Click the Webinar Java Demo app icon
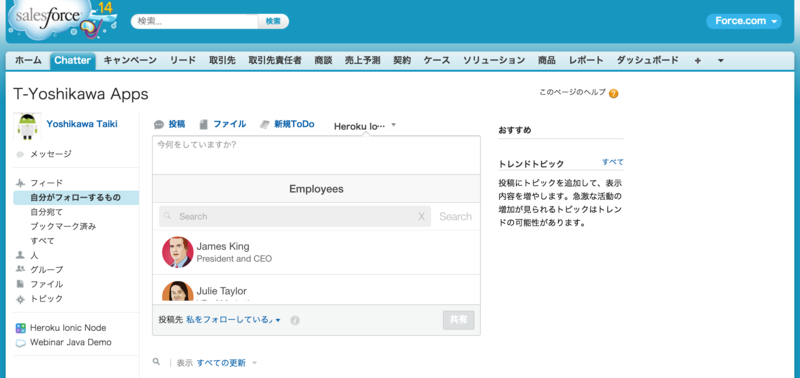 (x=20, y=343)
